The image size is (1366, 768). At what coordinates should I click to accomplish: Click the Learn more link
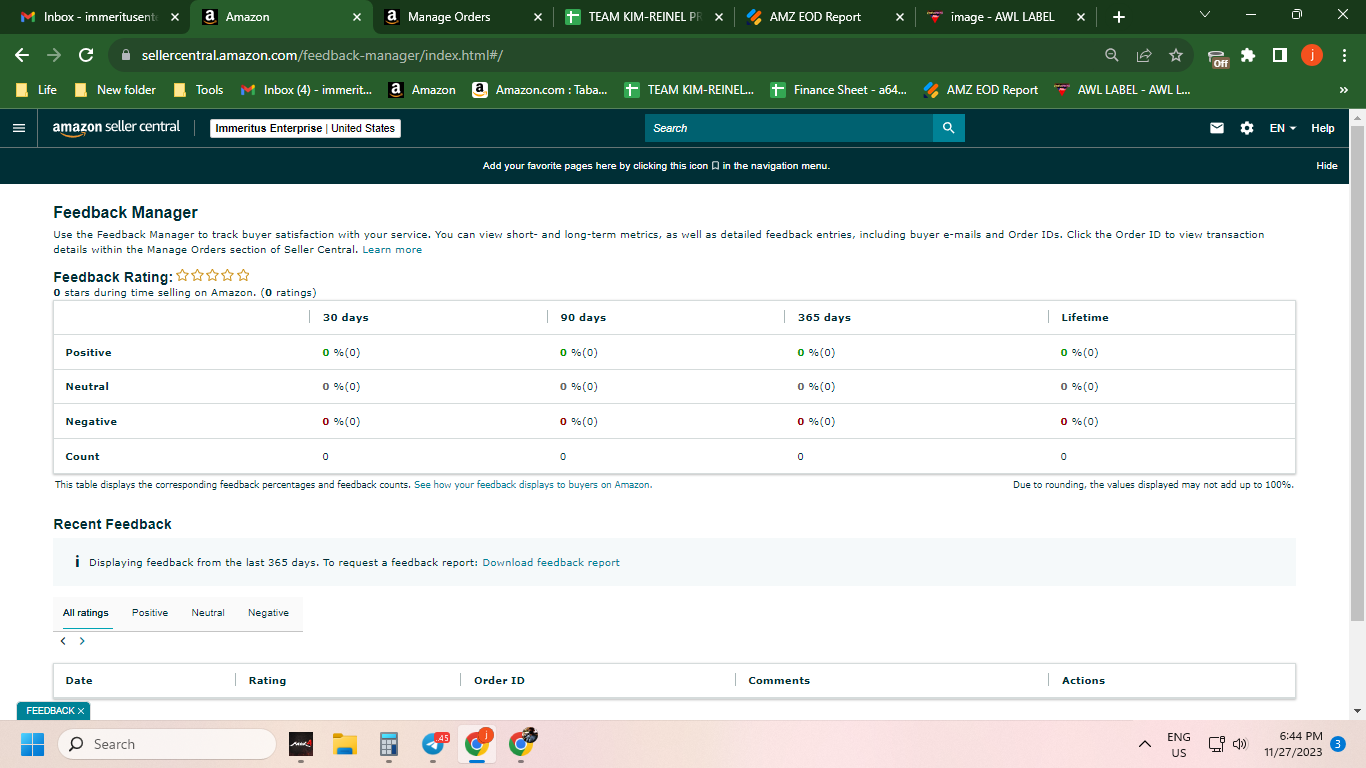coord(392,250)
